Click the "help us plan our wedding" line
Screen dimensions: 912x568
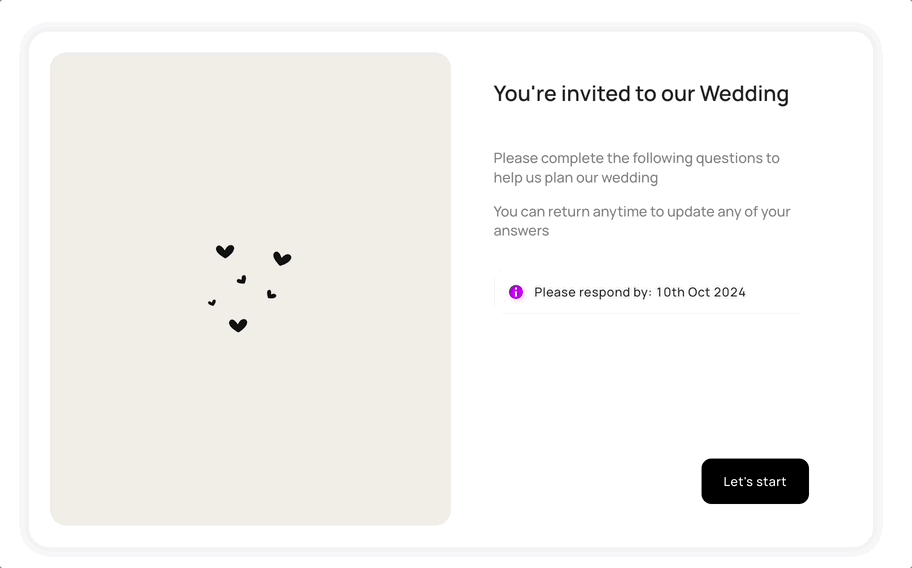[575, 177]
